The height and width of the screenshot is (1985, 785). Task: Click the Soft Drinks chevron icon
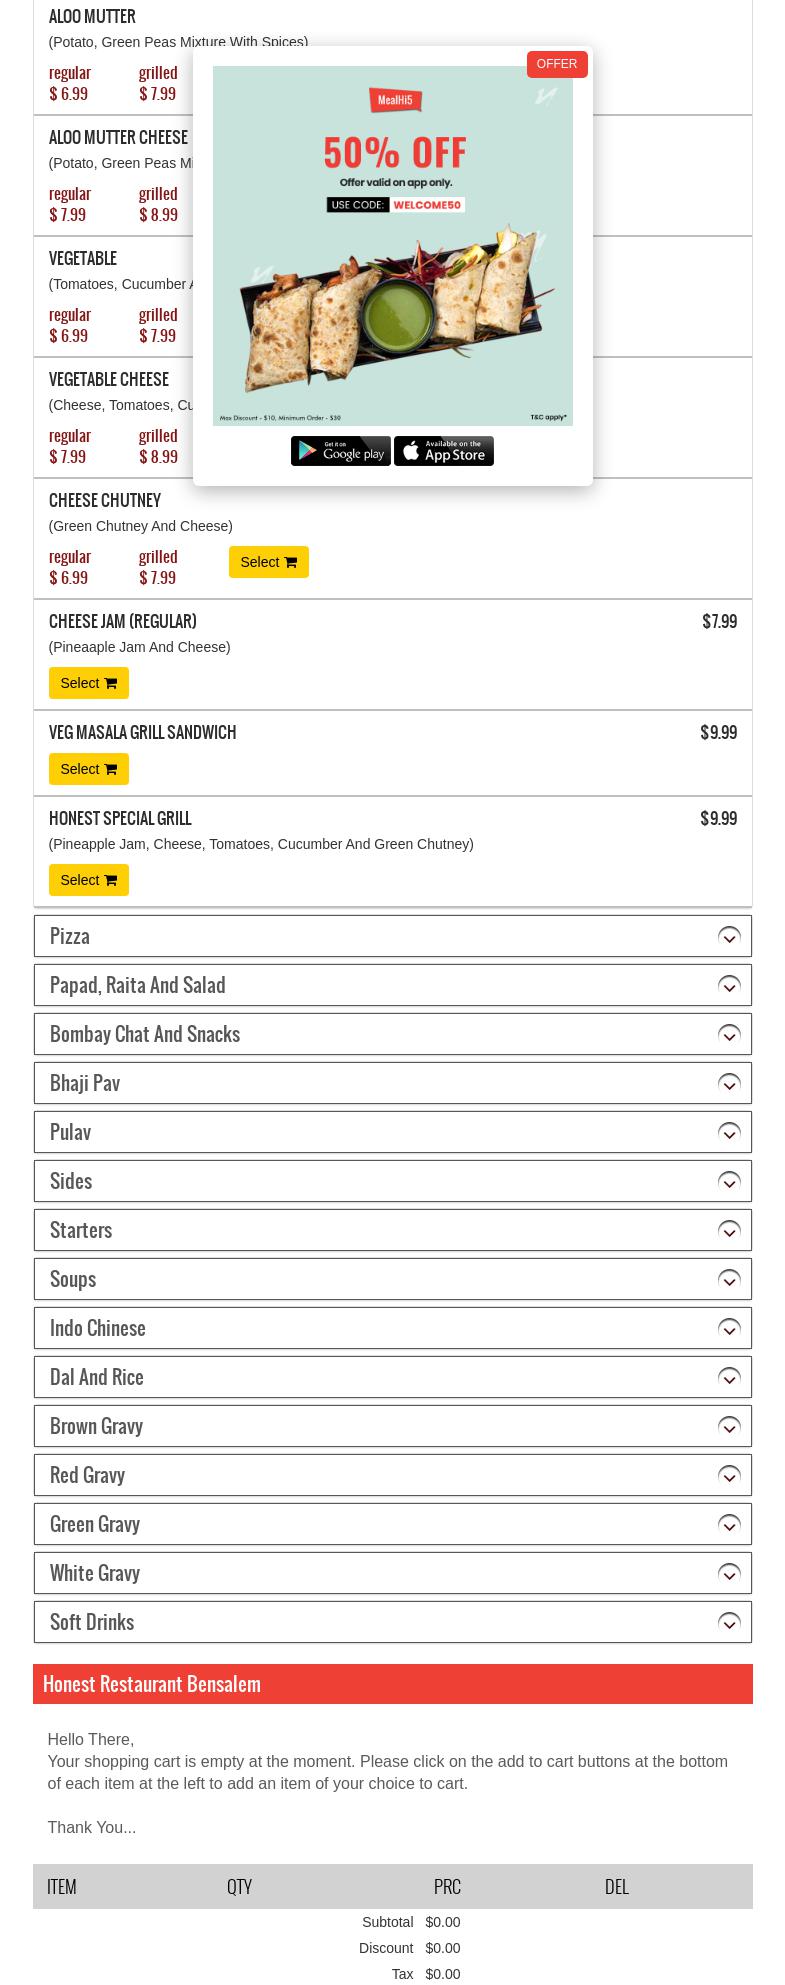[729, 1623]
